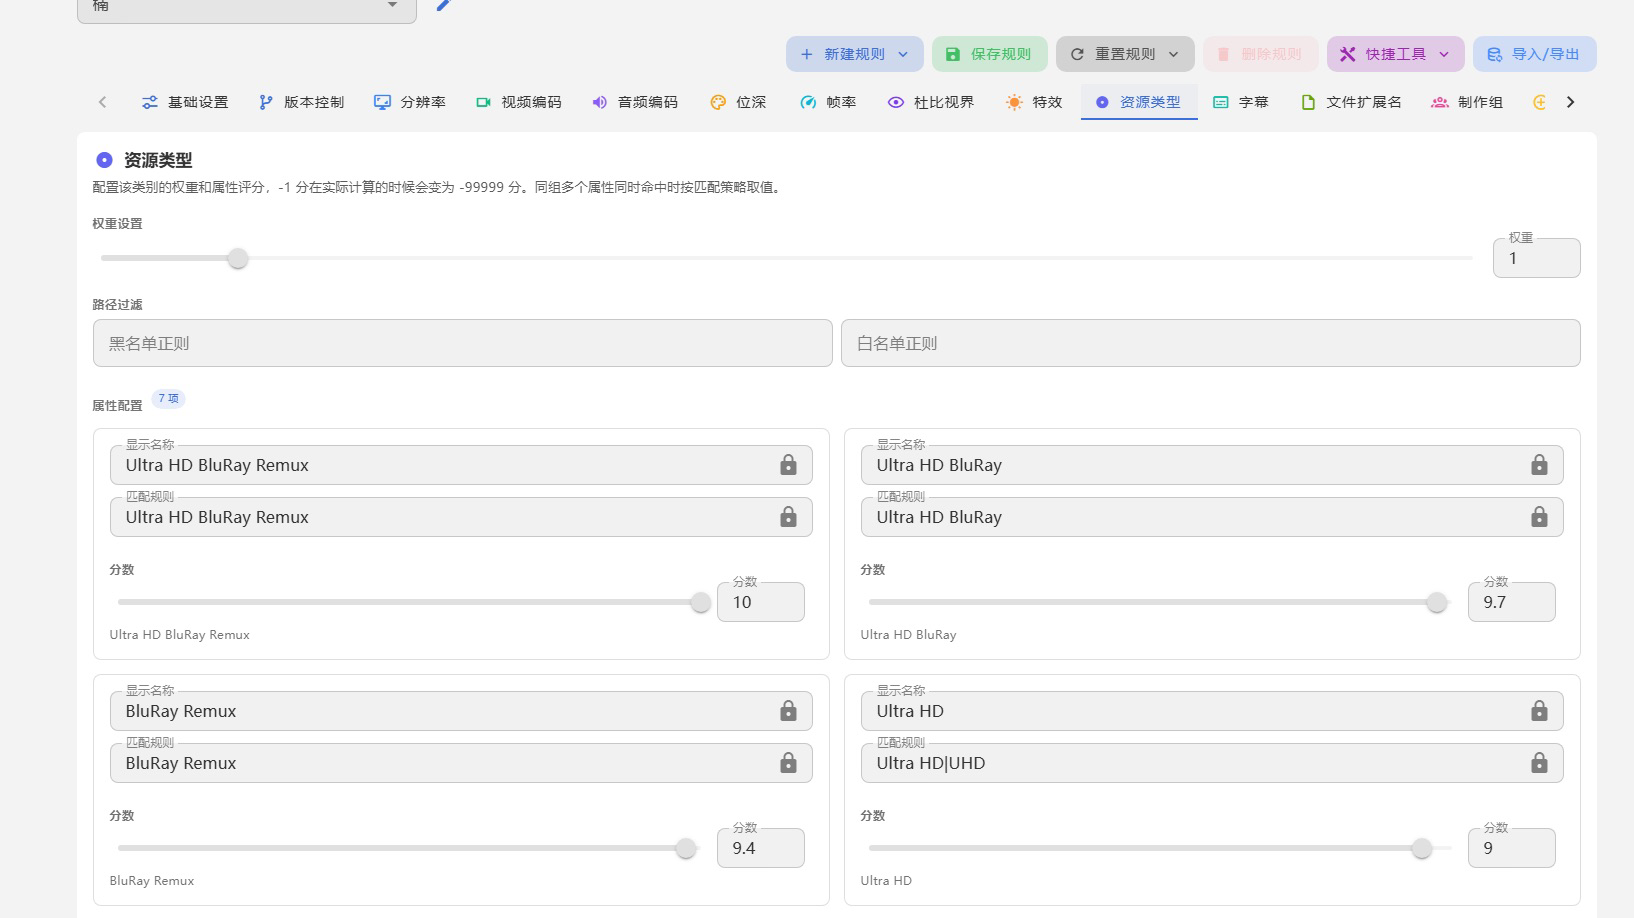Switch to the 帧率 tab
The width and height of the screenshot is (1634, 918).
pyautogui.click(x=828, y=102)
